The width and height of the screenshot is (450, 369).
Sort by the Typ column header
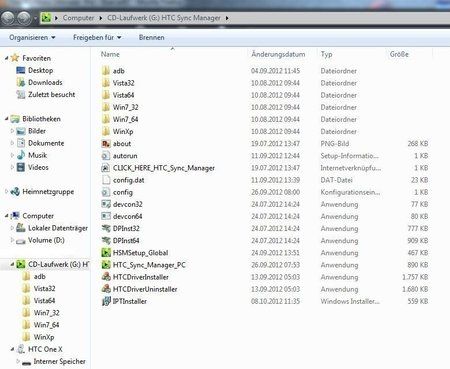(327, 54)
